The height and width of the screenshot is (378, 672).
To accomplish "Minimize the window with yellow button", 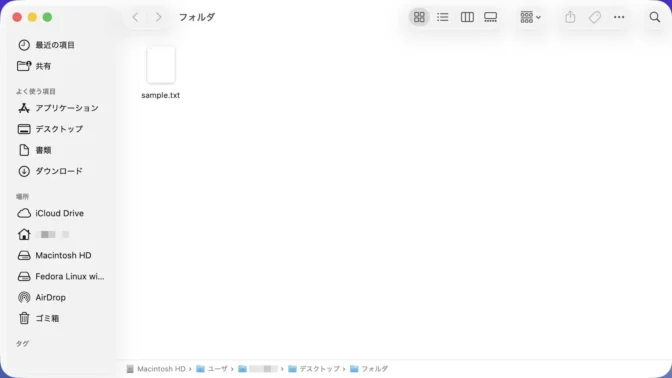I will pyautogui.click(x=32, y=17).
